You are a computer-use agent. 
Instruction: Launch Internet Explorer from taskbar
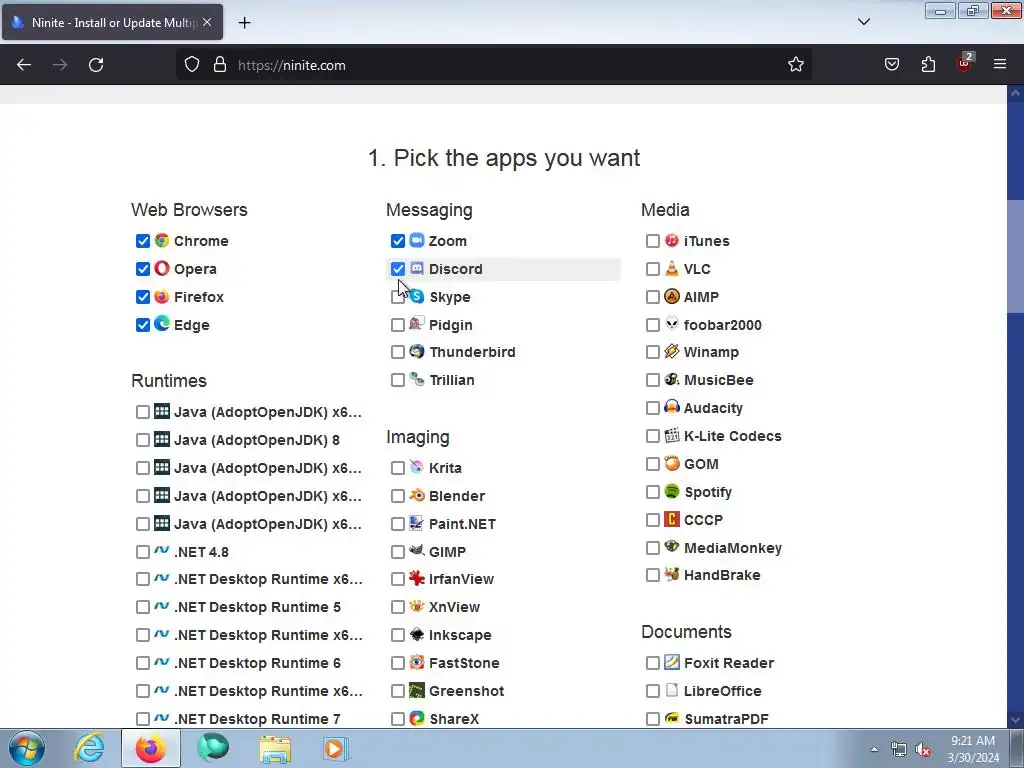pos(89,748)
